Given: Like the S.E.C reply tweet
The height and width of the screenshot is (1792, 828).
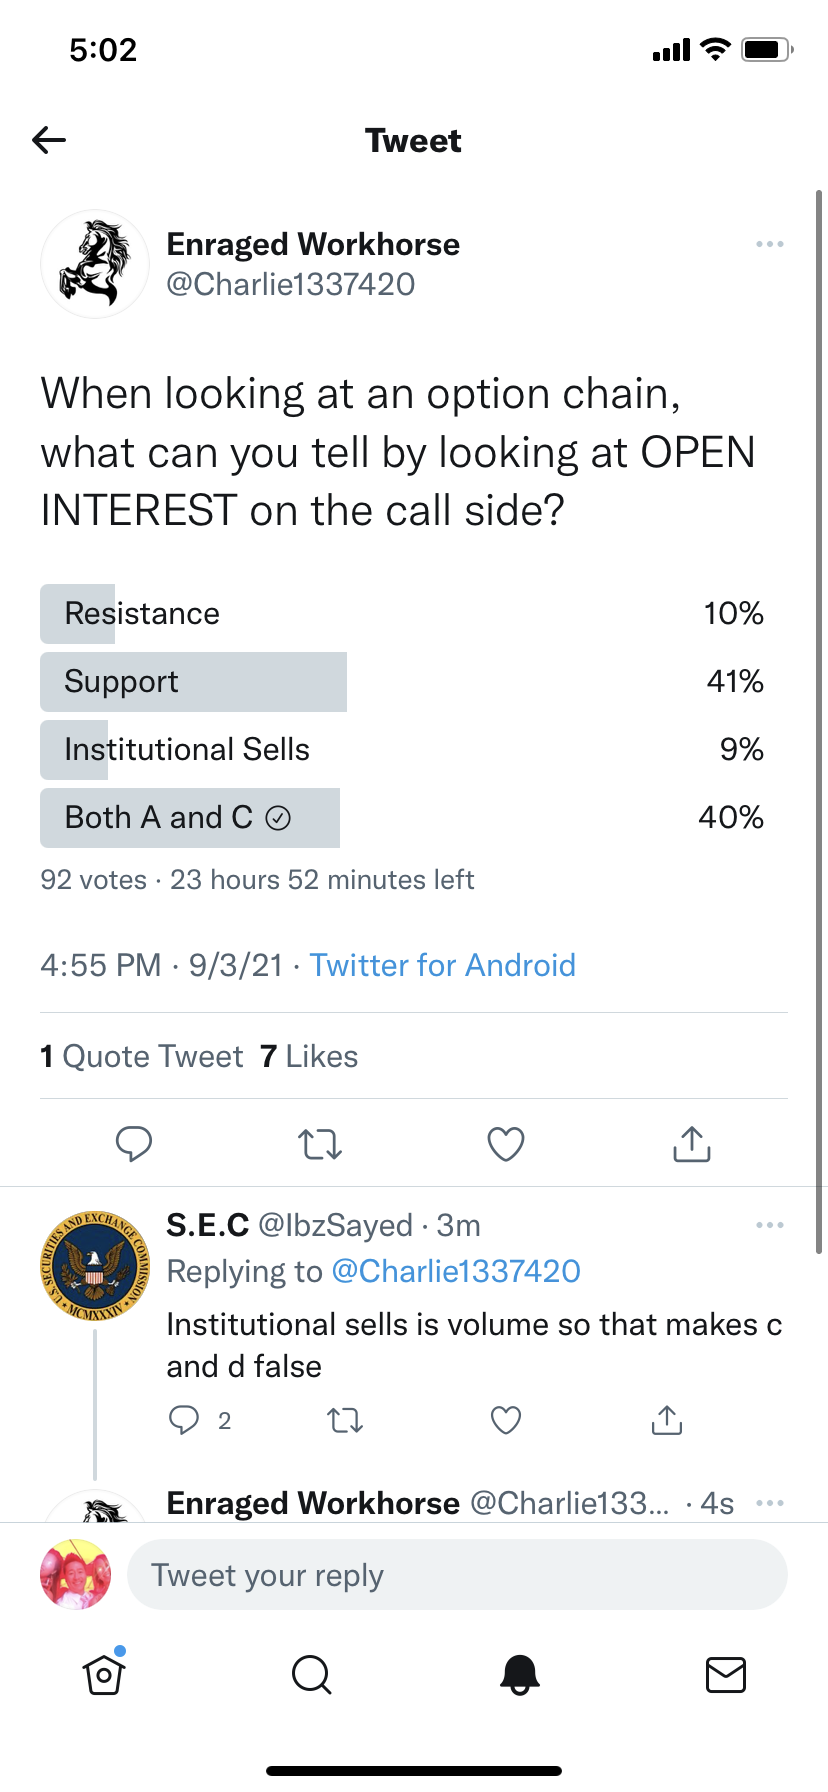Looking at the screenshot, I should (x=506, y=1420).
